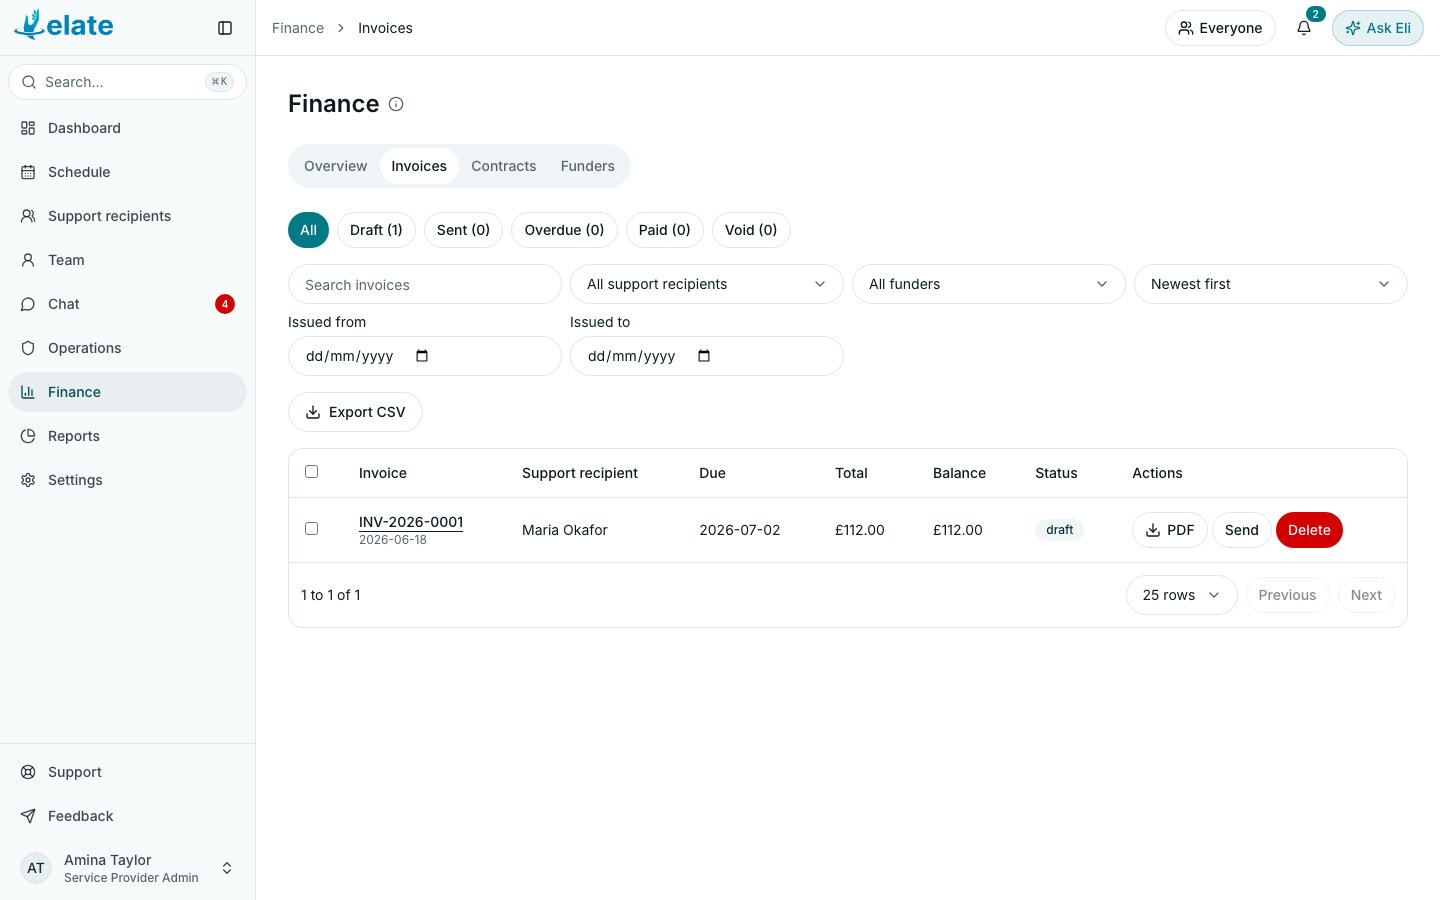Click the Status column header
1440x900 pixels.
click(1056, 473)
